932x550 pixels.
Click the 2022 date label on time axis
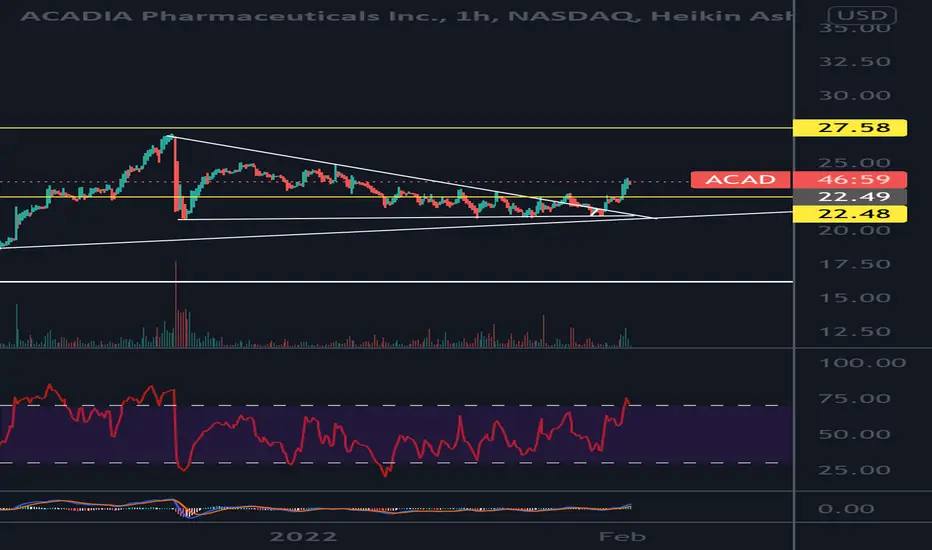click(303, 536)
